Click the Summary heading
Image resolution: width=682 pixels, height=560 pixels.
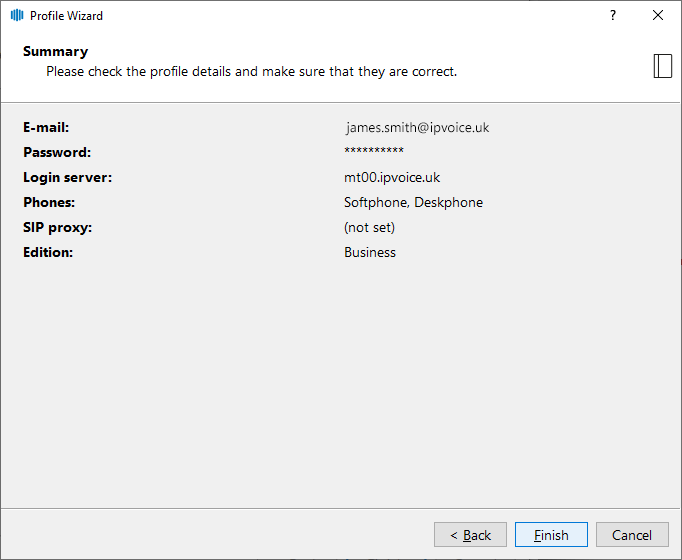click(55, 51)
